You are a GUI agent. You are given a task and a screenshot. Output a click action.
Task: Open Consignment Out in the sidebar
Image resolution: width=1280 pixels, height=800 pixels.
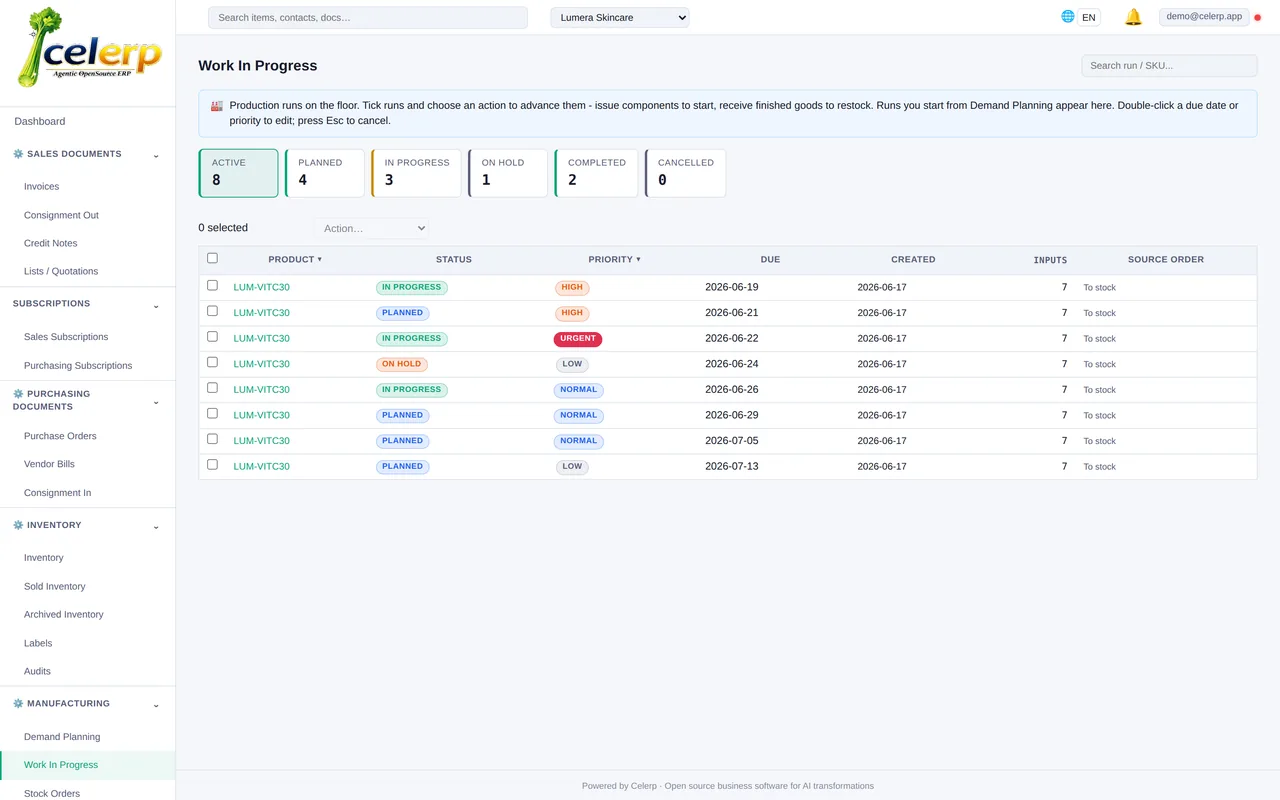pos(61,215)
